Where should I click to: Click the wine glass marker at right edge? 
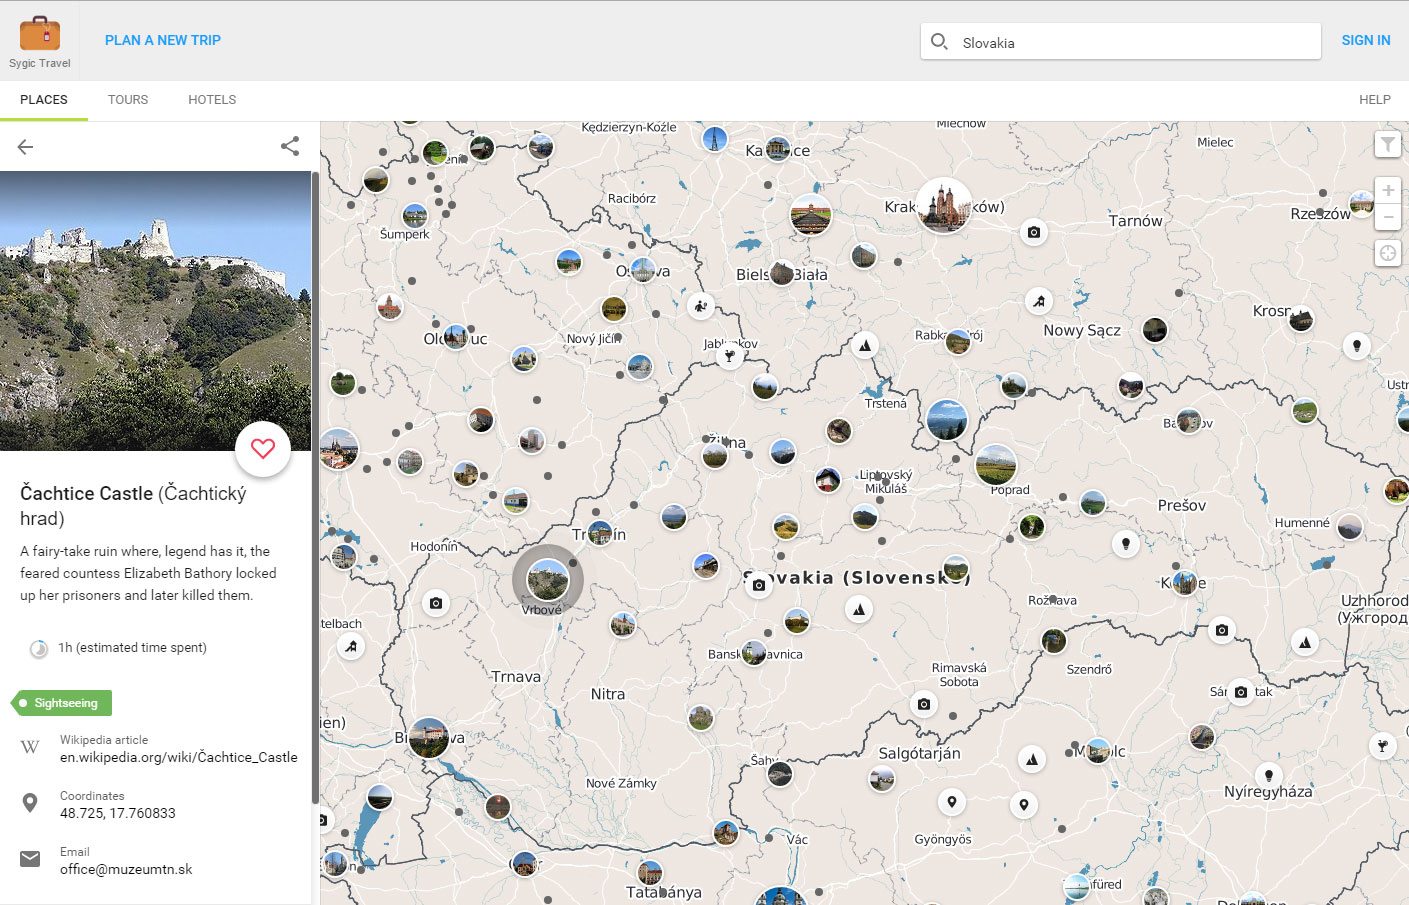tap(1383, 745)
